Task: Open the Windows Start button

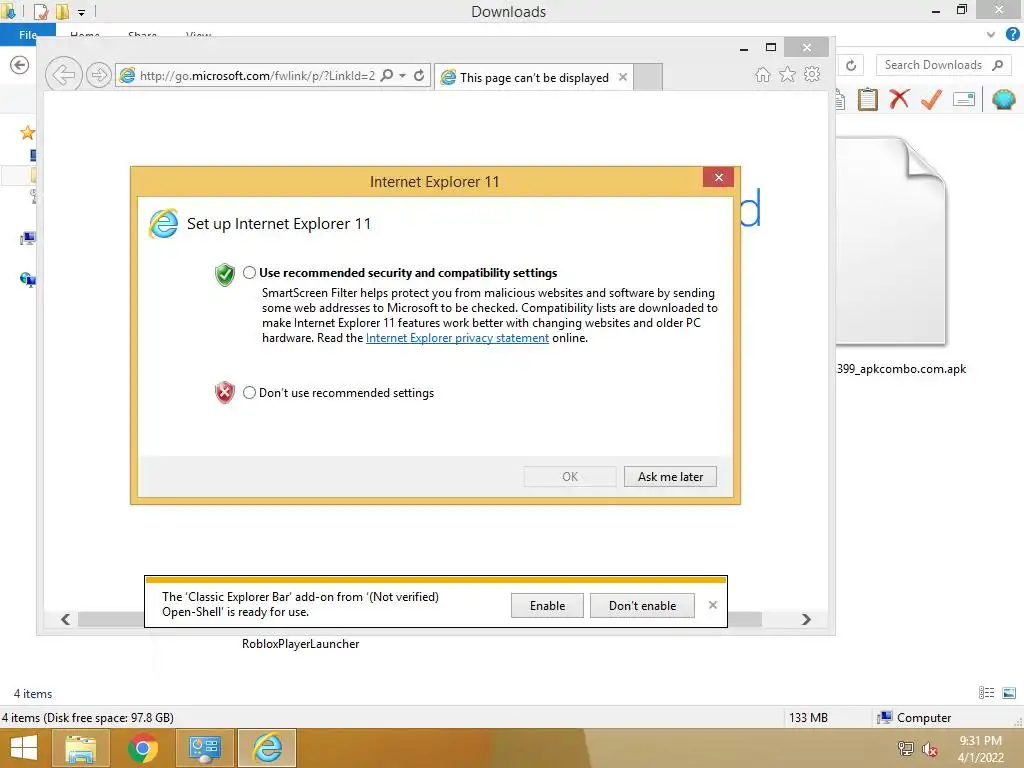Action: [24, 748]
